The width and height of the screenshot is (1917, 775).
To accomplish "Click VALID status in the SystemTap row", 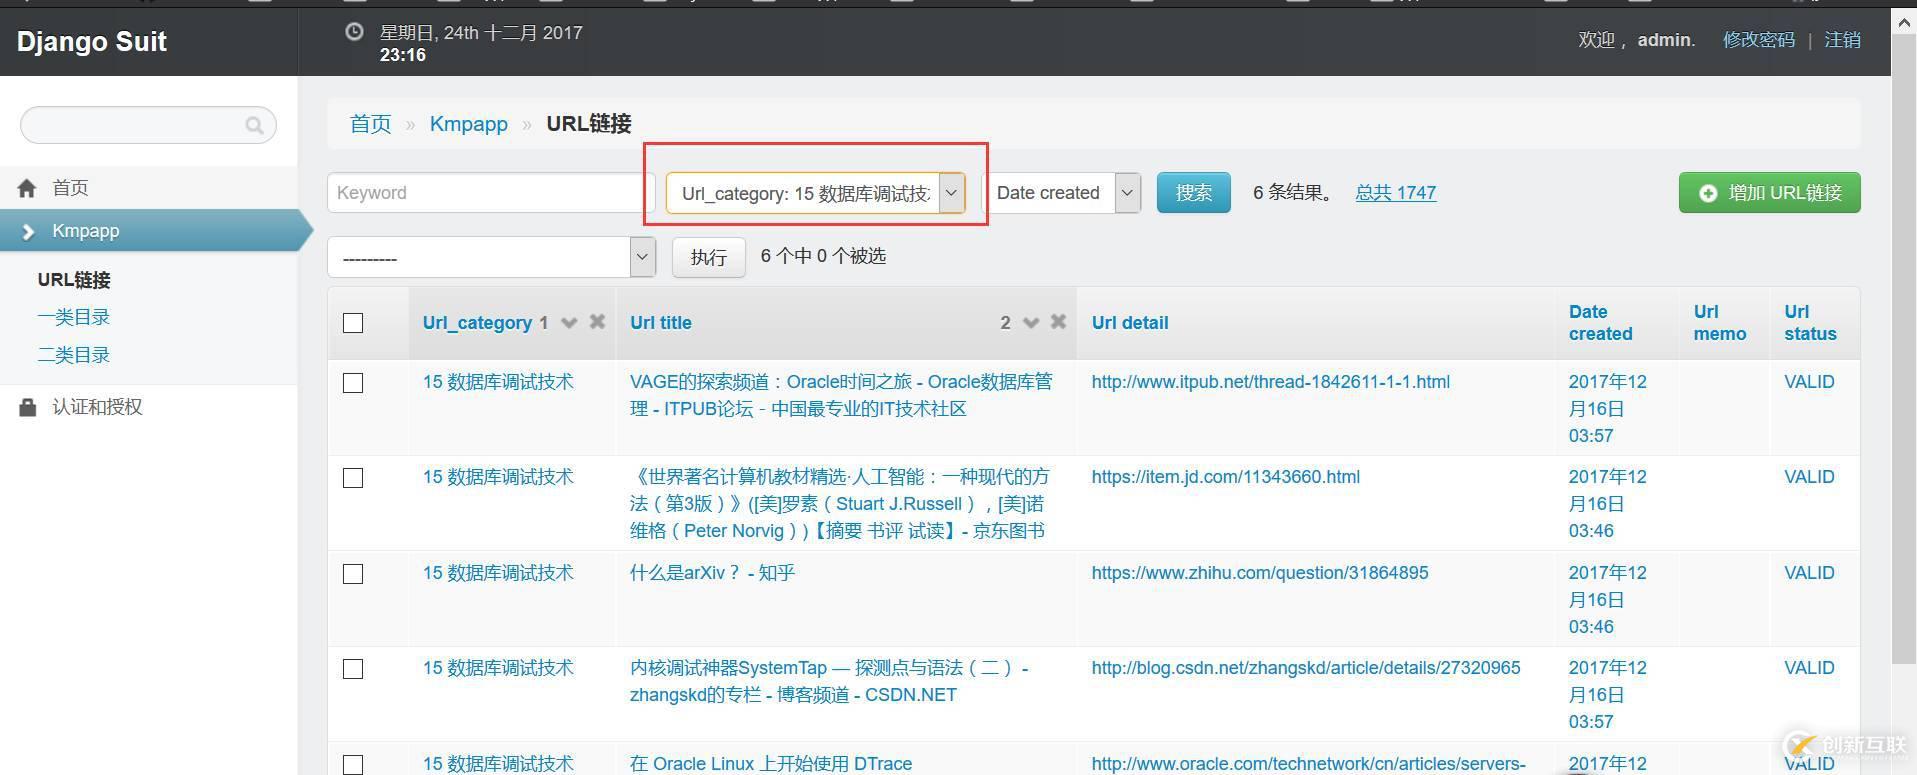I will 1809,668.
